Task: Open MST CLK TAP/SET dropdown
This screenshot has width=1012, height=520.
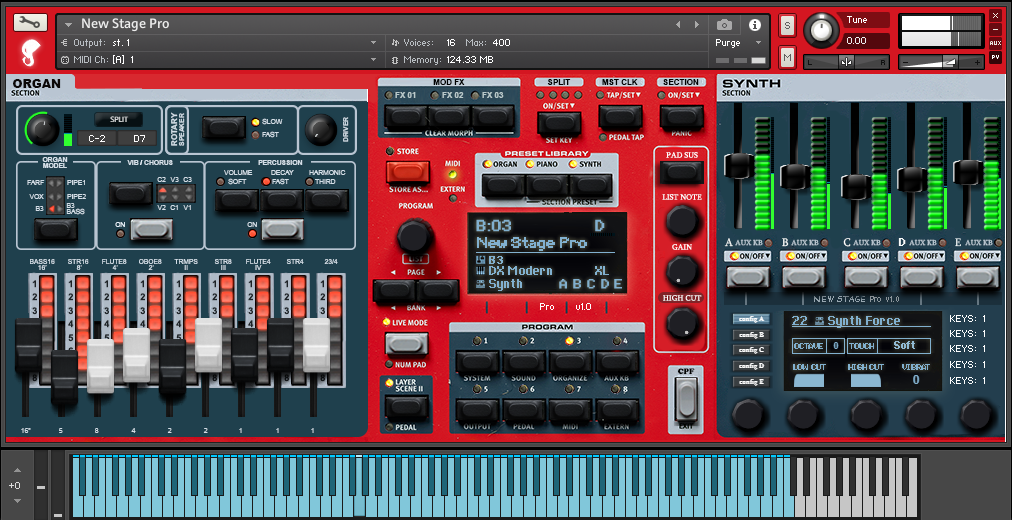Action: click(x=623, y=95)
